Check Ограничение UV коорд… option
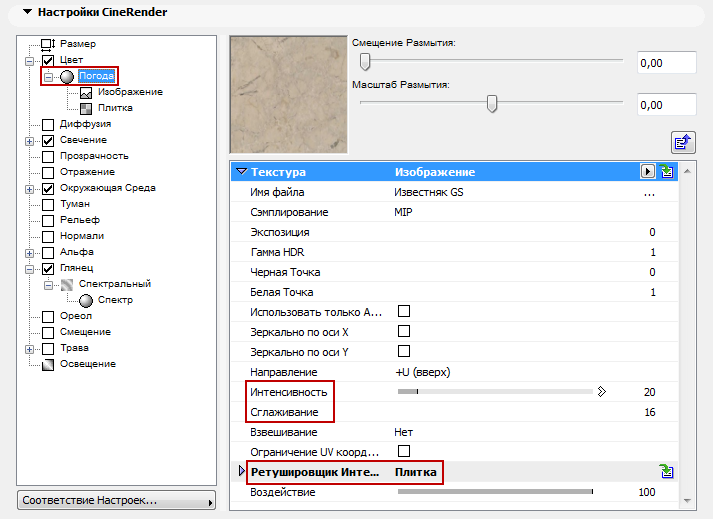The width and height of the screenshot is (713, 519). [404, 451]
